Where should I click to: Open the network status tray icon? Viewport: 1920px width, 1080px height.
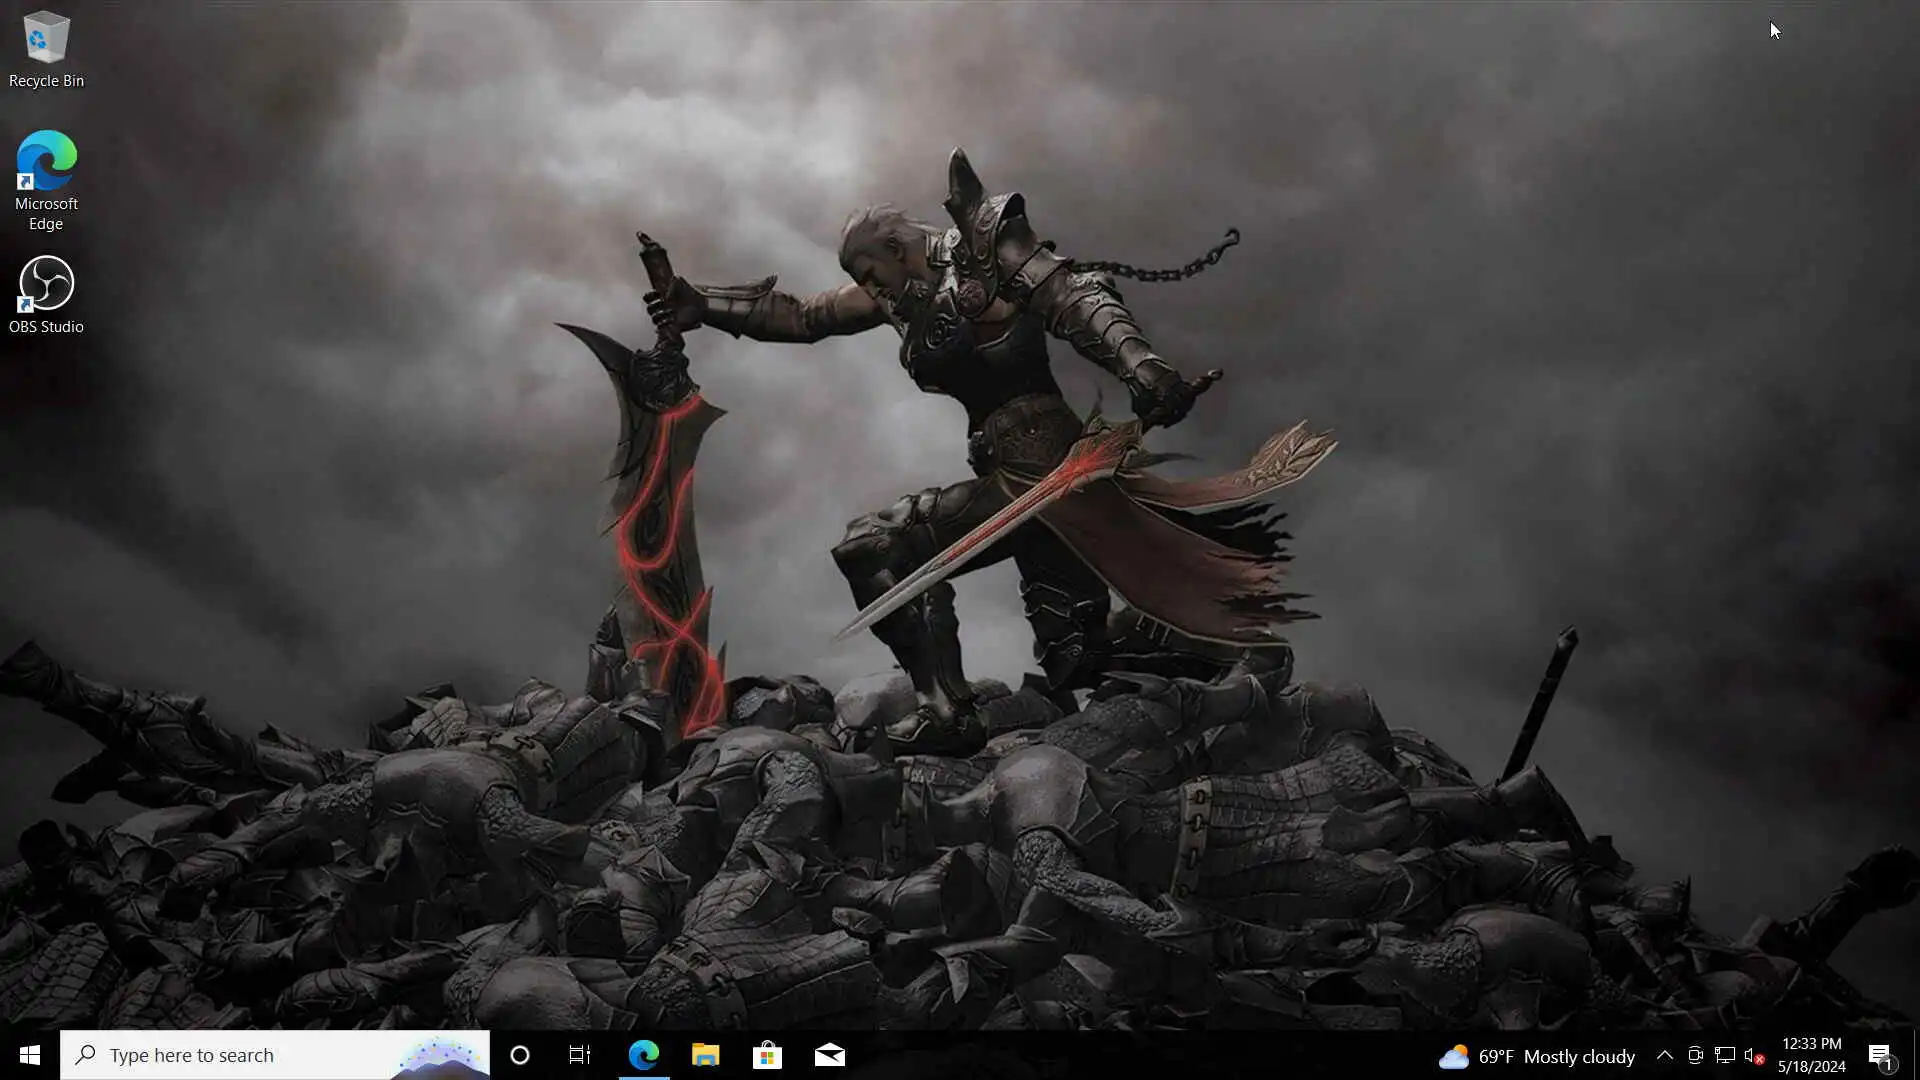(x=1724, y=1055)
